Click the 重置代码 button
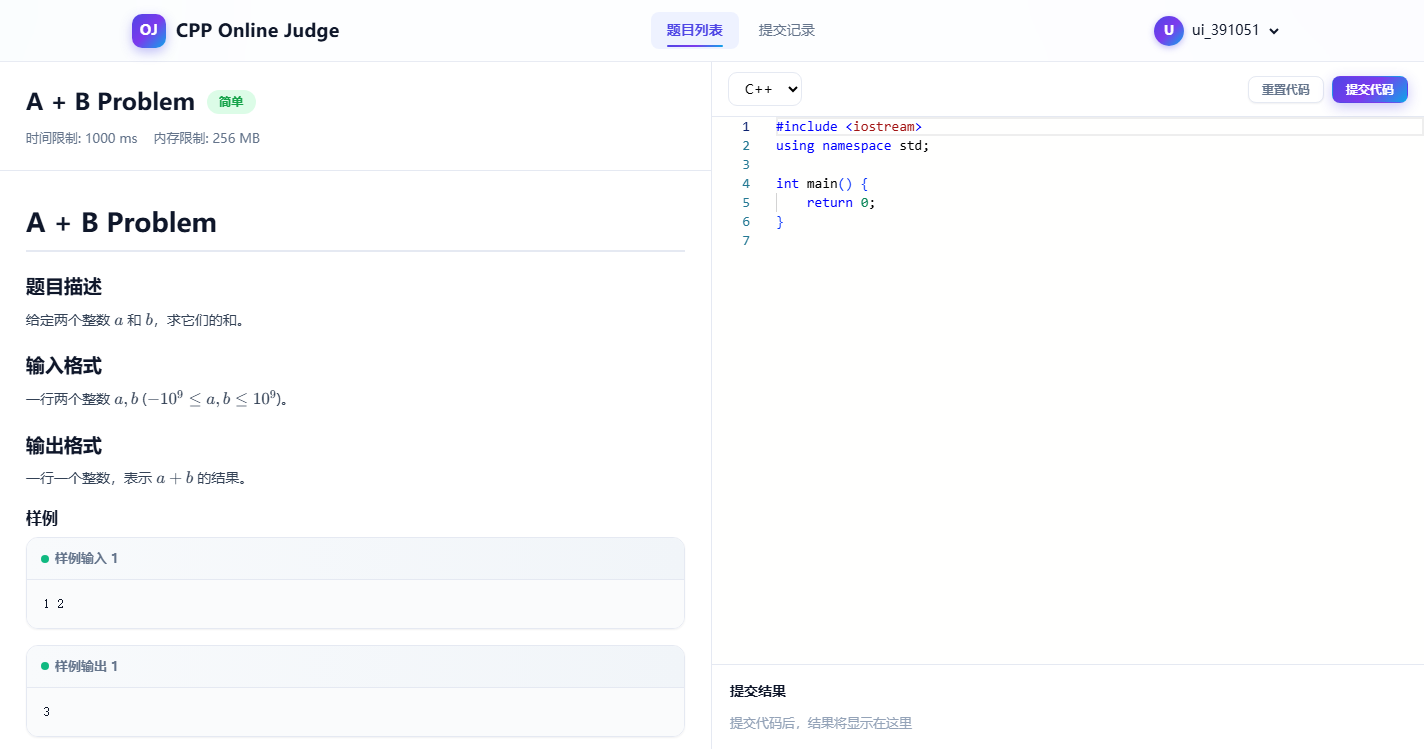 click(1286, 89)
